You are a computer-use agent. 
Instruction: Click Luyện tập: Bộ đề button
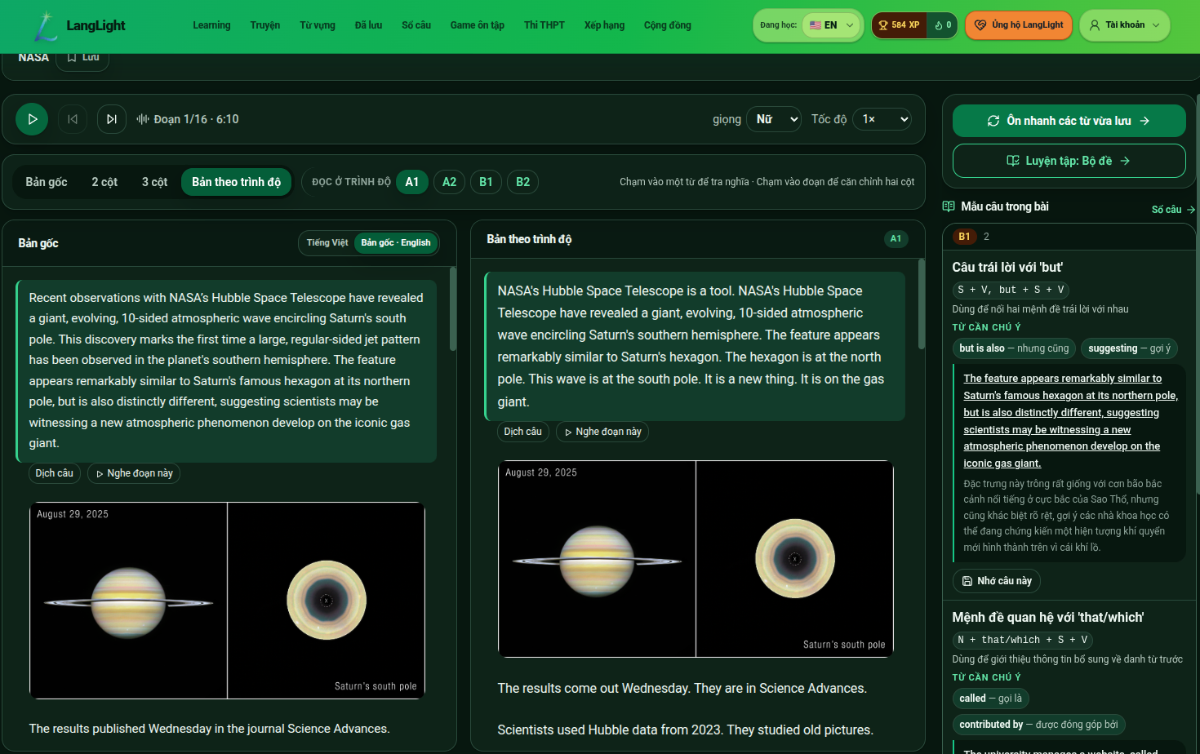(x=1068, y=161)
